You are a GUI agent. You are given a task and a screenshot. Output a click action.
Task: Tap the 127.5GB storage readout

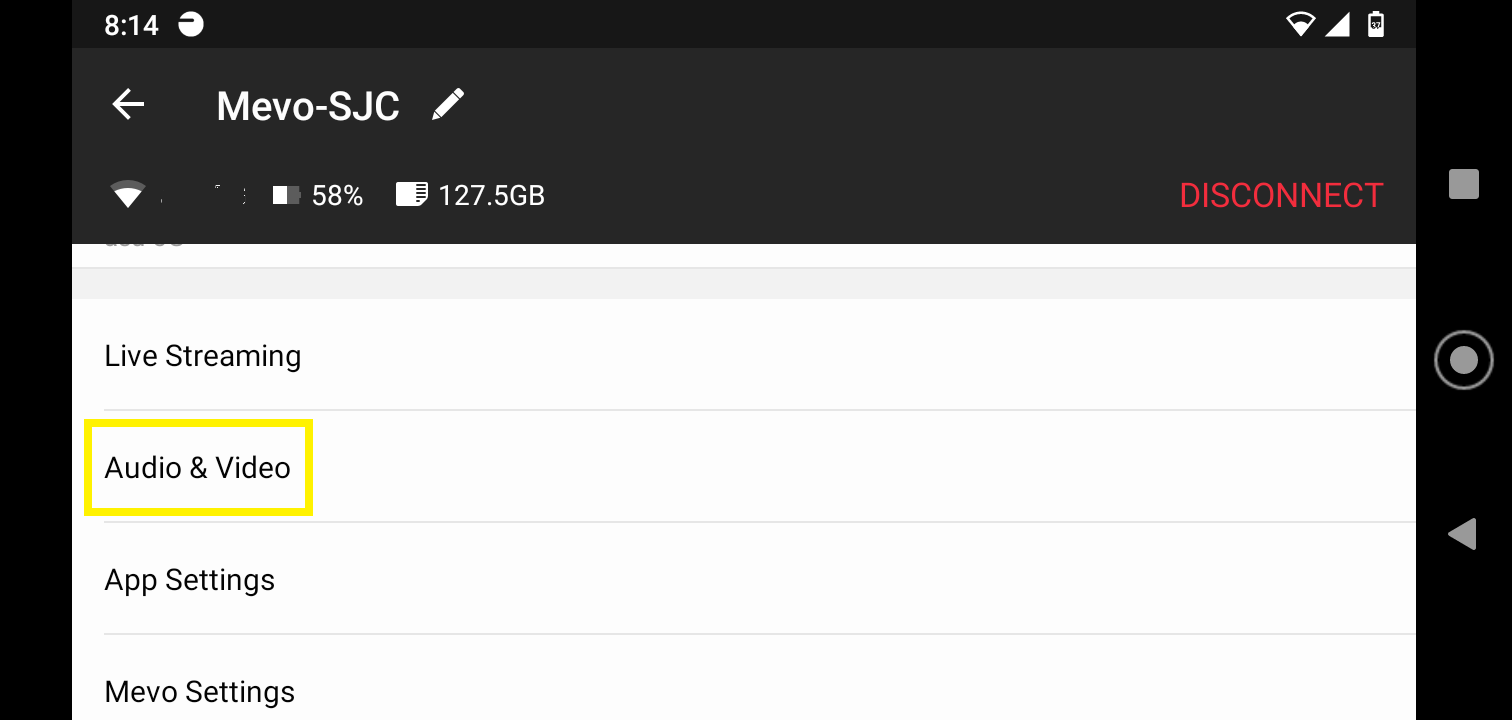491,194
